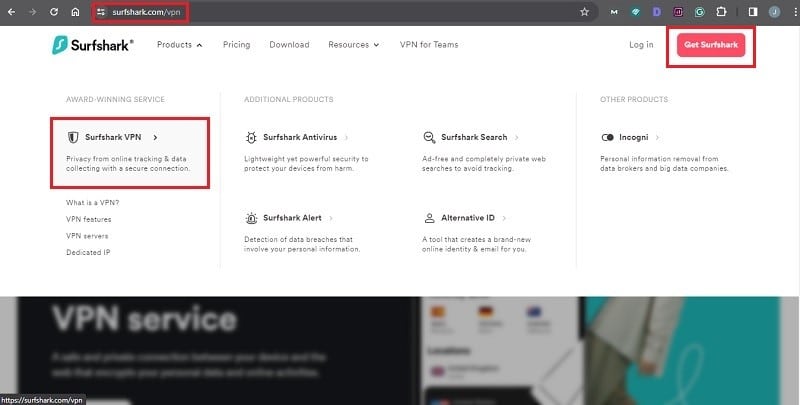Click the chevron next to Alternative ID
Viewport: 800px width, 405px height.
pyautogui.click(x=504, y=218)
